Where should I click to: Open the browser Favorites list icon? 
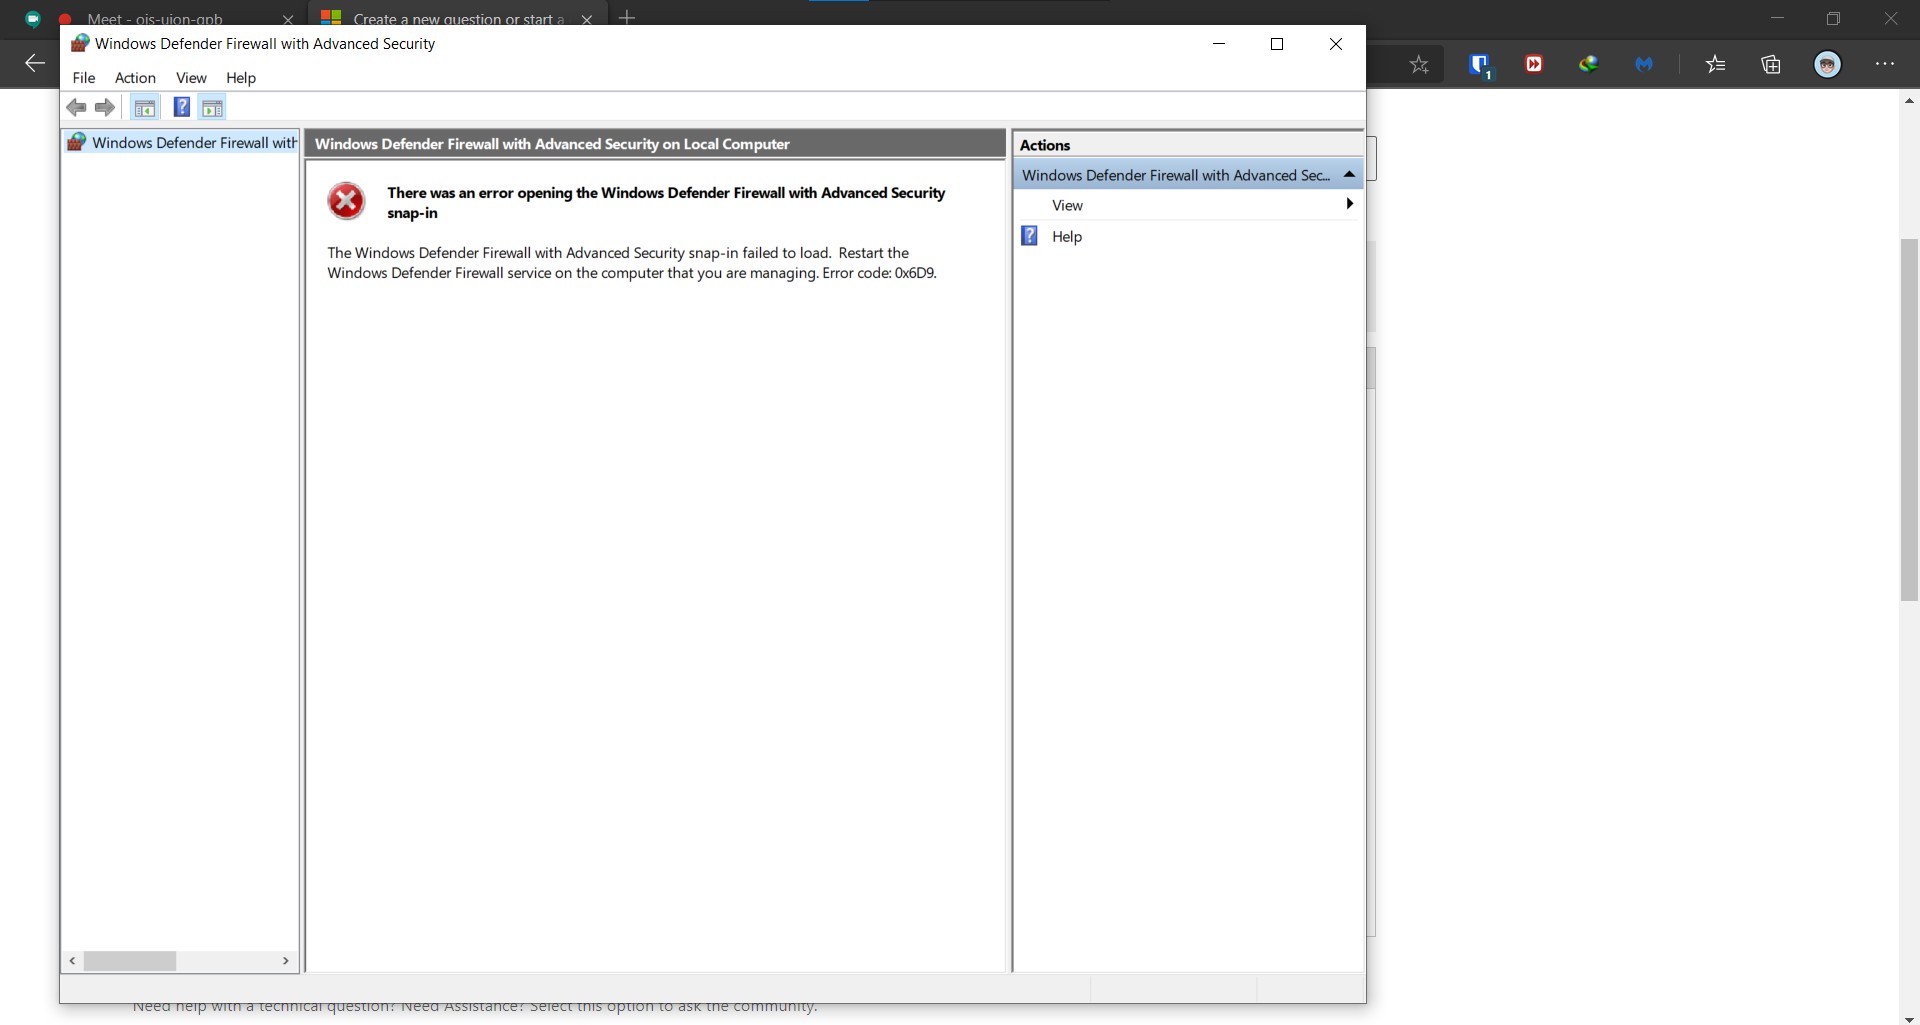tap(1716, 65)
